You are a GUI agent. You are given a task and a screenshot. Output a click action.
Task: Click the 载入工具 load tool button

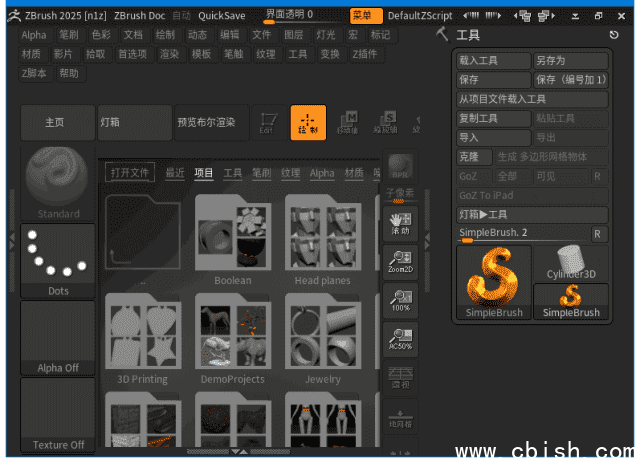coord(492,61)
